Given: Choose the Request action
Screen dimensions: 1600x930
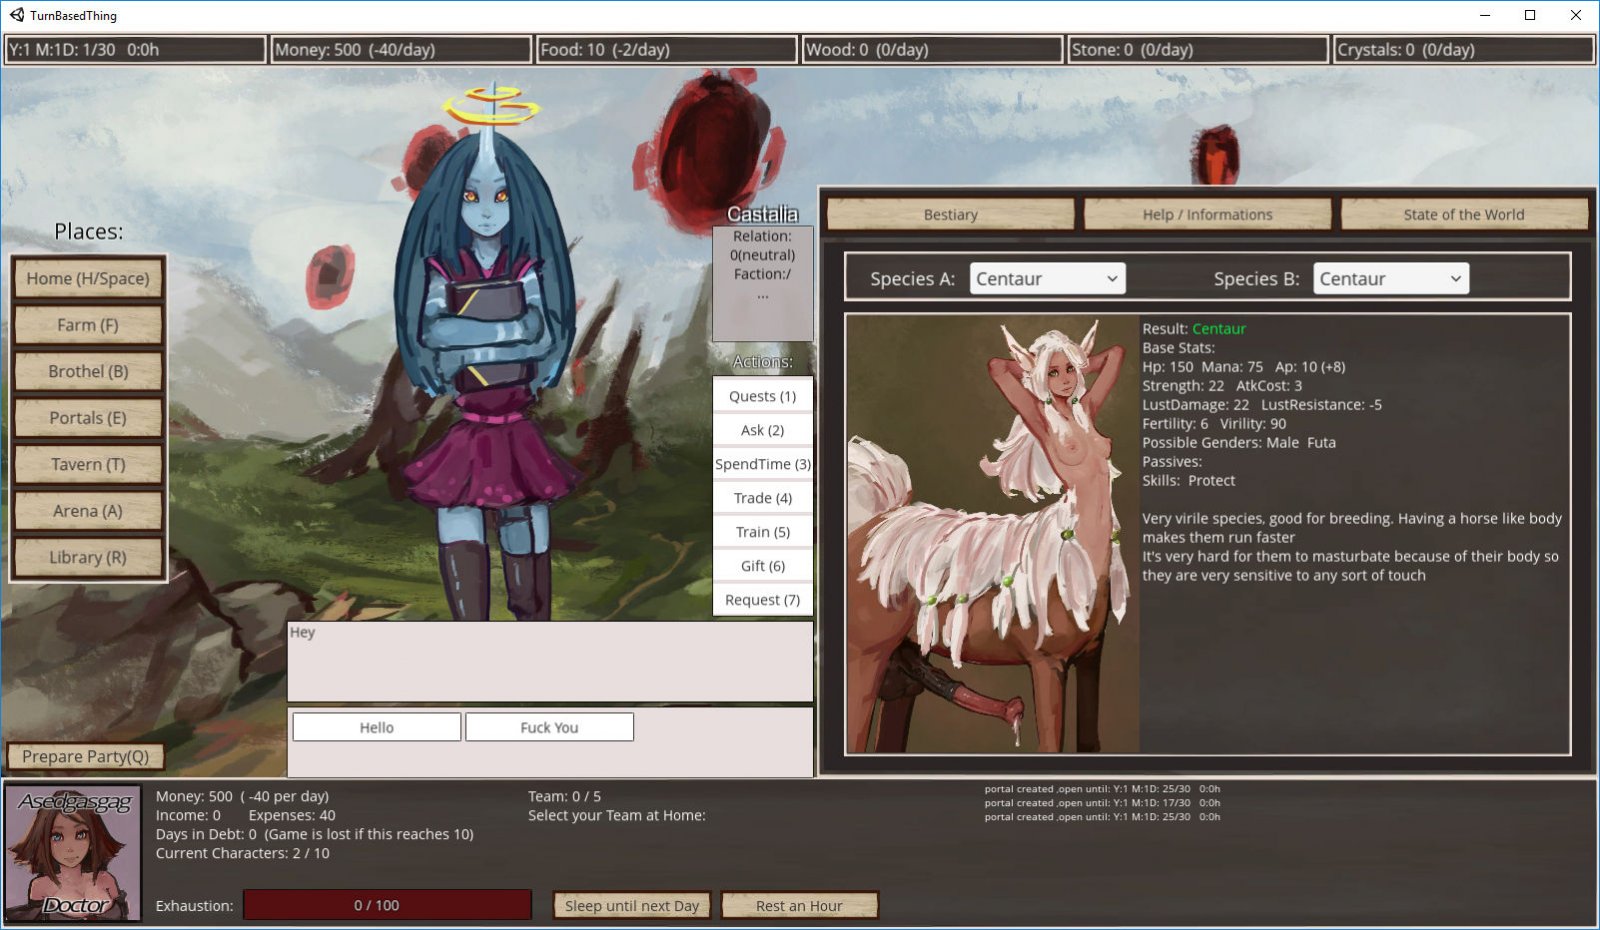Looking at the screenshot, I should tap(762, 600).
